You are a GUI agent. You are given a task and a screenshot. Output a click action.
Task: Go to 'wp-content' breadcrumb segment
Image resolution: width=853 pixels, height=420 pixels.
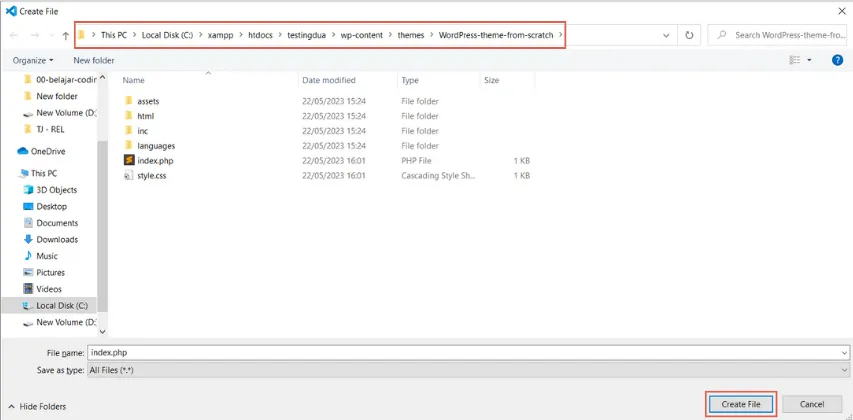tap(362, 35)
